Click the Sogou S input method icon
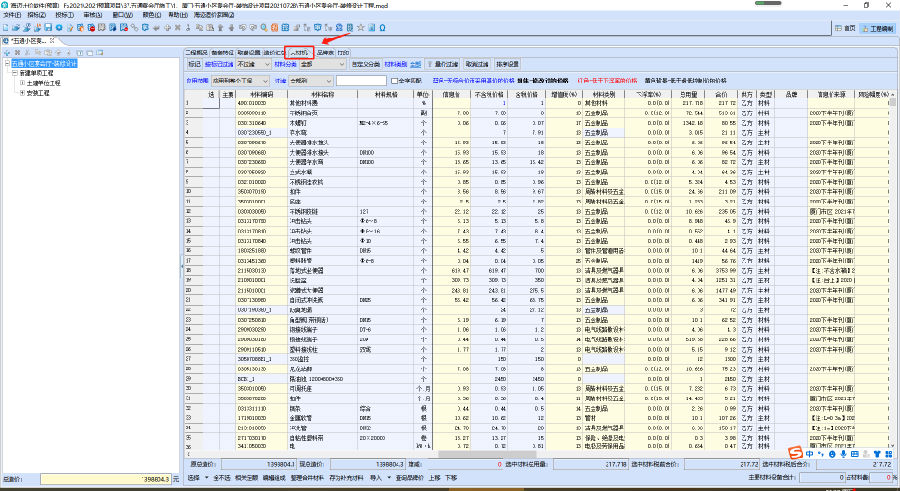900x491 pixels. pos(795,453)
